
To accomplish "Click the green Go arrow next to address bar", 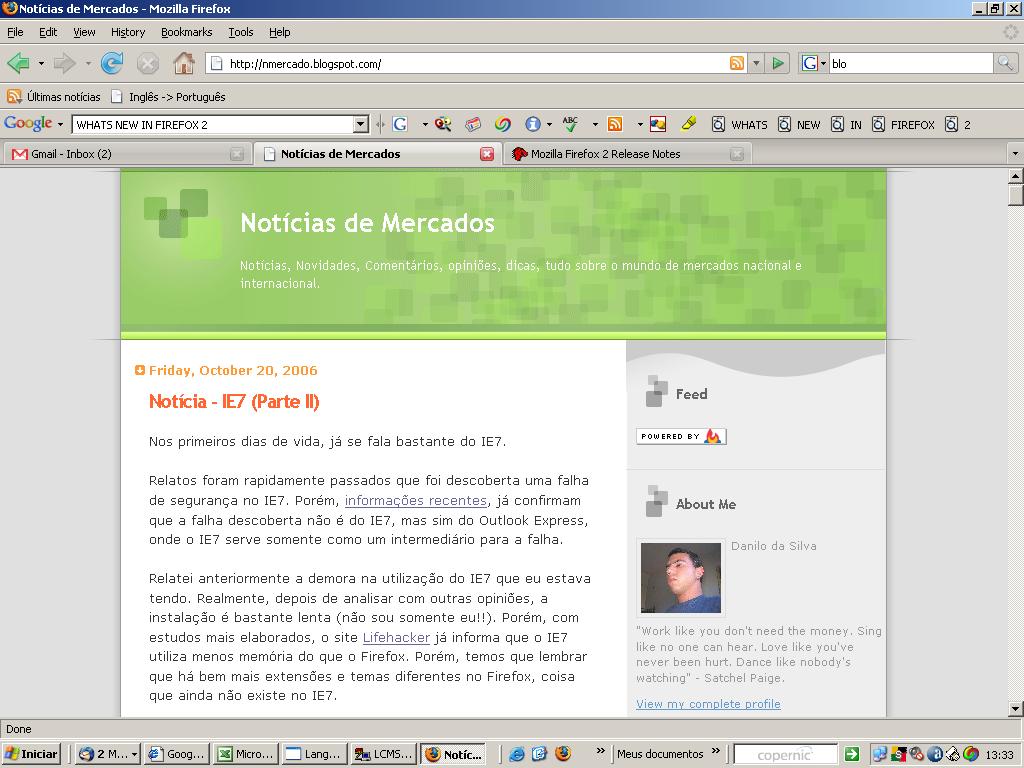I will click(x=778, y=63).
